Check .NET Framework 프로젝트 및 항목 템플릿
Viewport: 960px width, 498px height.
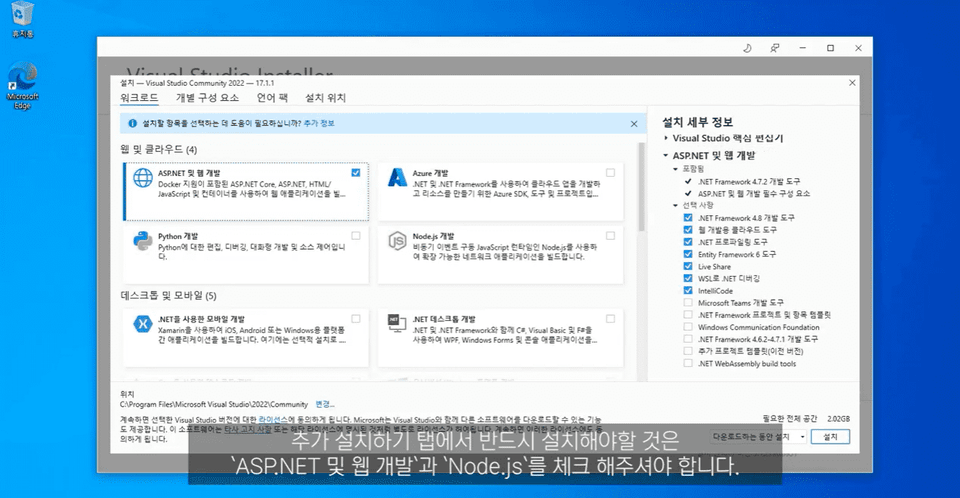(x=688, y=315)
